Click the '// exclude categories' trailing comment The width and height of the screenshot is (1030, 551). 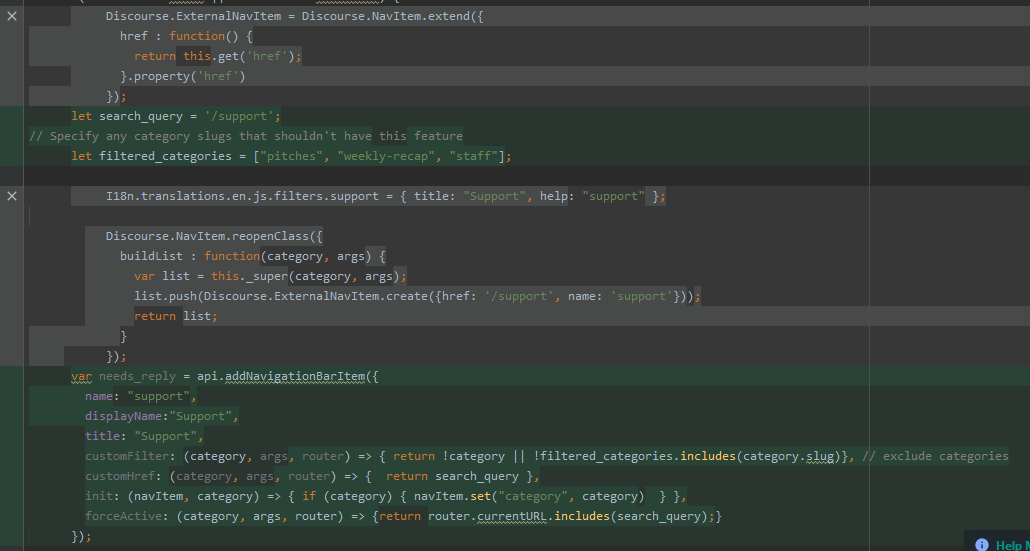click(x=935, y=456)
